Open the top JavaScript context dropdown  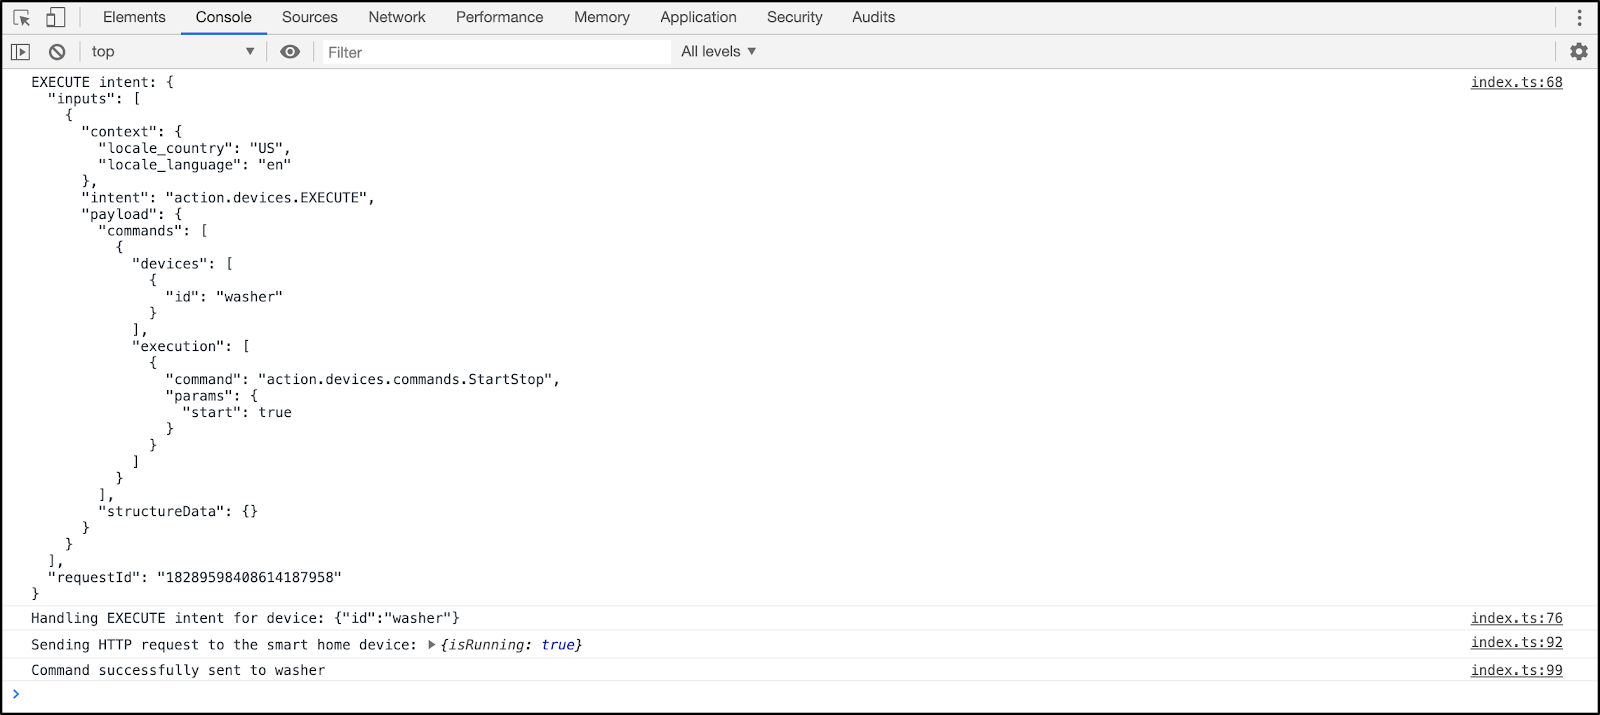point(172,52)
